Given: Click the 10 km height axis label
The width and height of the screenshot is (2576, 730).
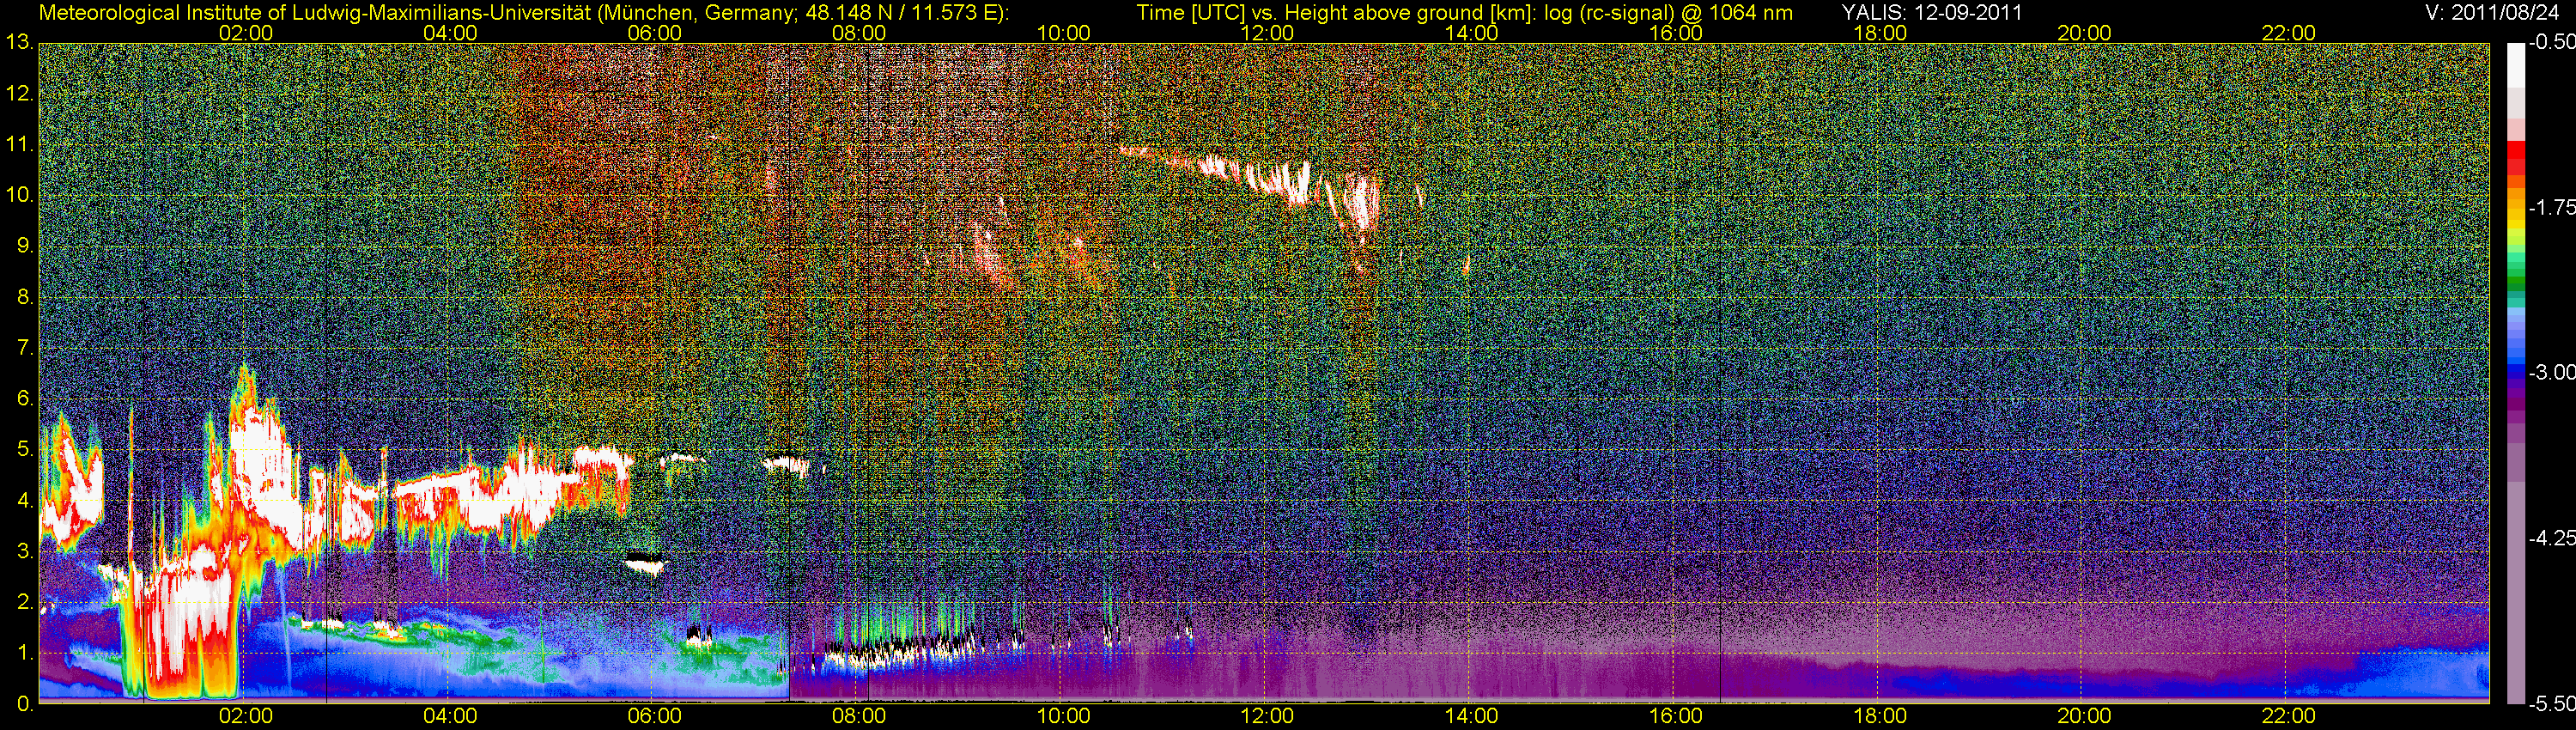Looking at the screenshot, I should (x=19, y=195).
